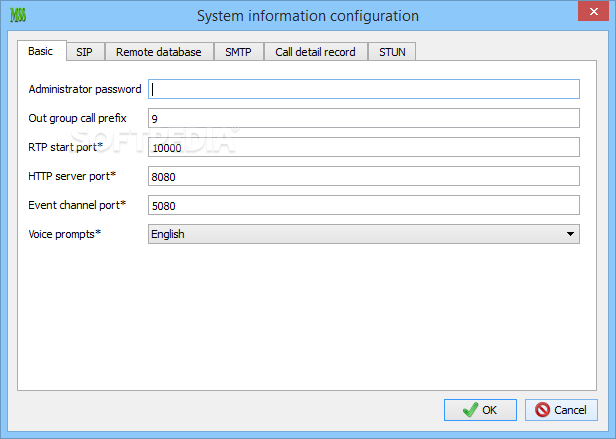Switch to the STUN tab
The height and width of the screenshot is (439, 616).
pyautogui.click(x=392, y=52)
